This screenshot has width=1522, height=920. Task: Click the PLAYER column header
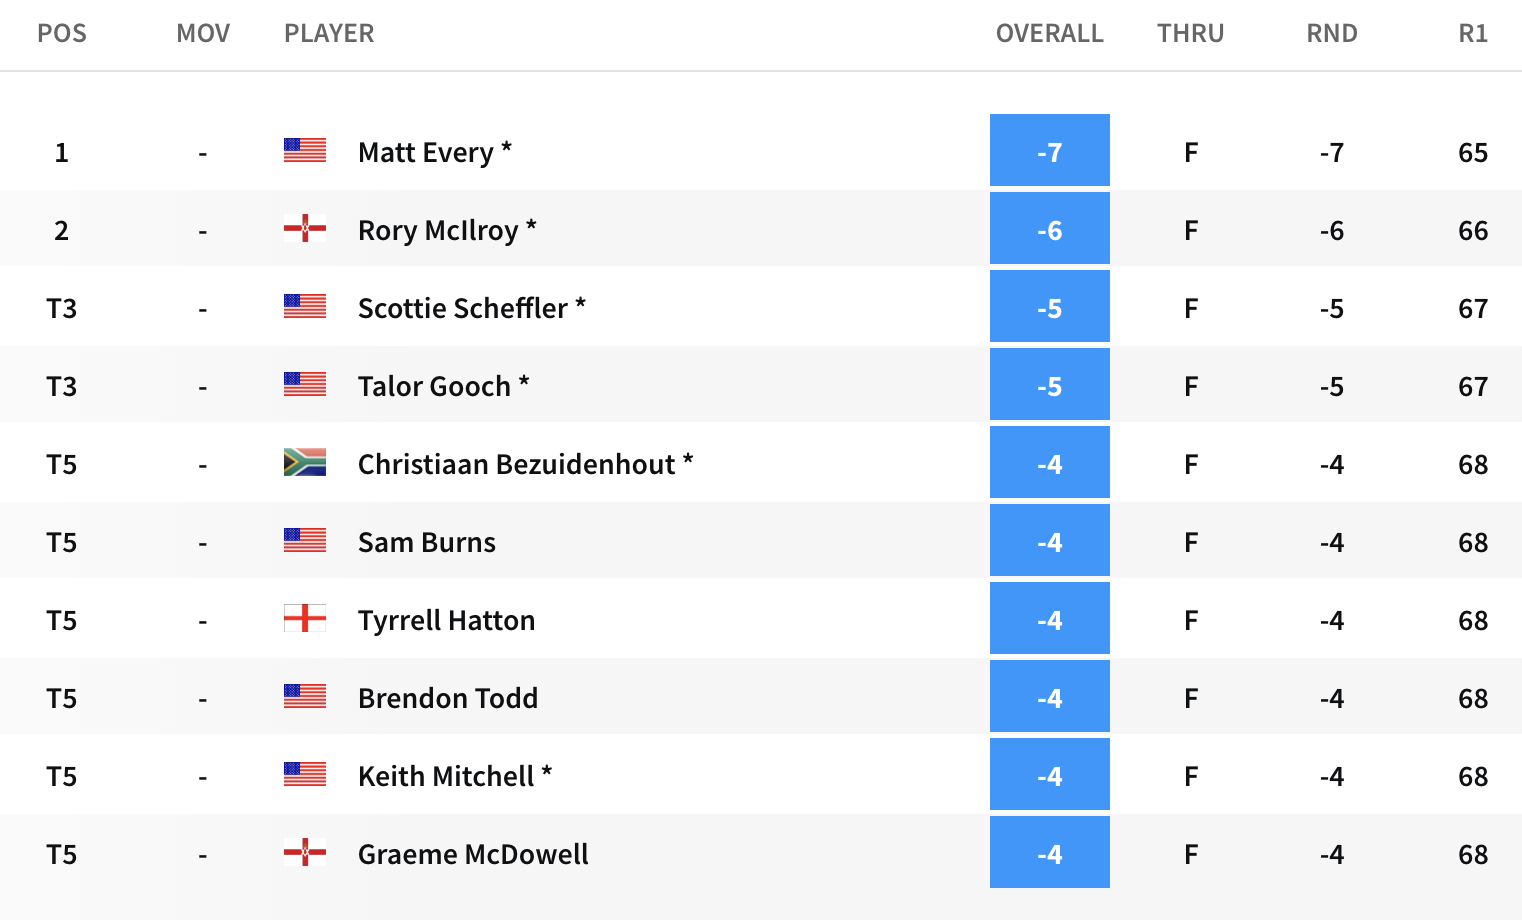[329, 33]
